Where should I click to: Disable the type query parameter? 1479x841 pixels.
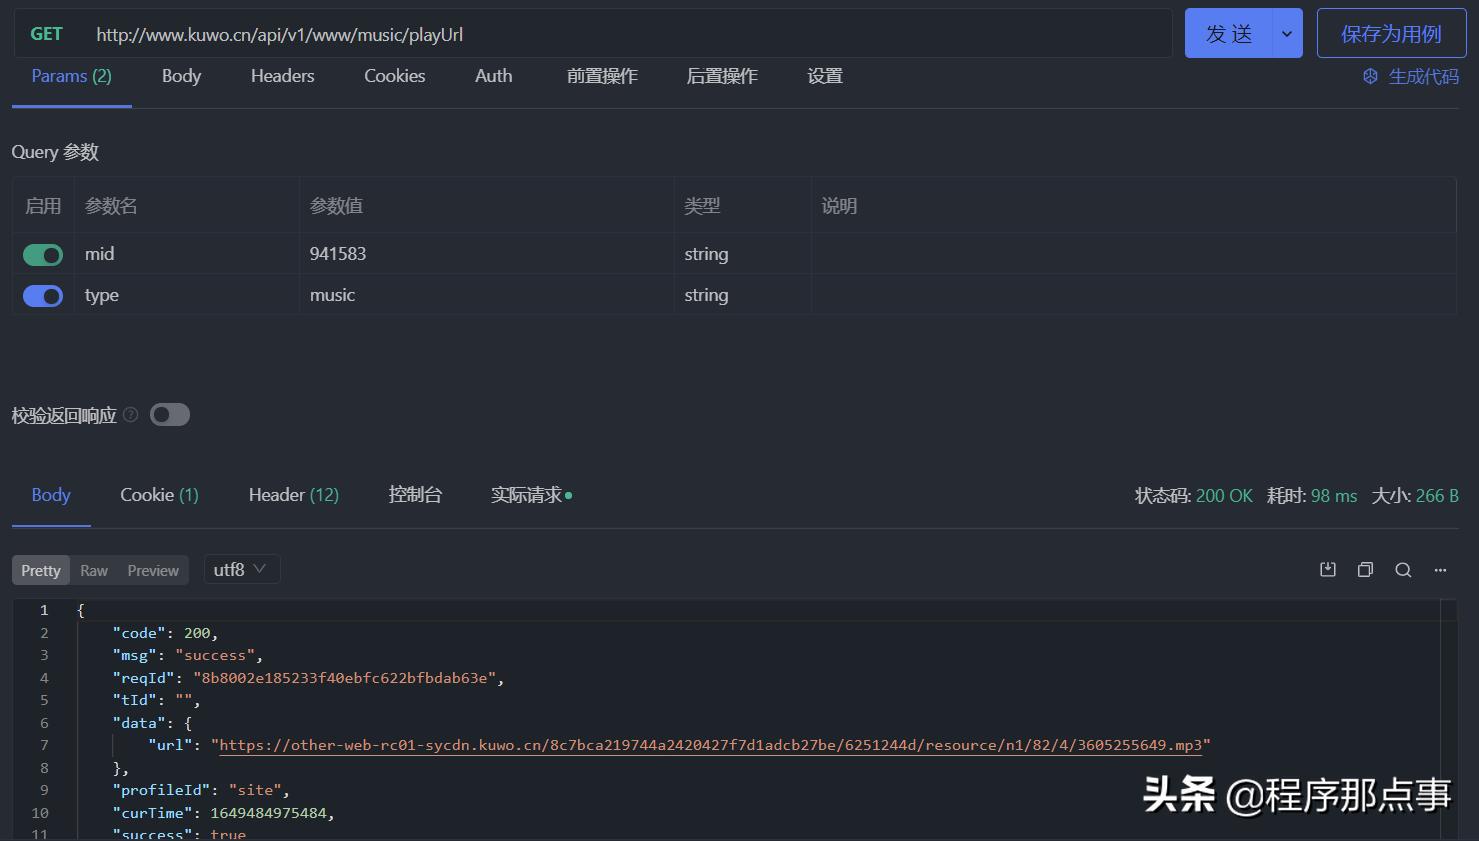pyautogui.click(x=42, y=296)
